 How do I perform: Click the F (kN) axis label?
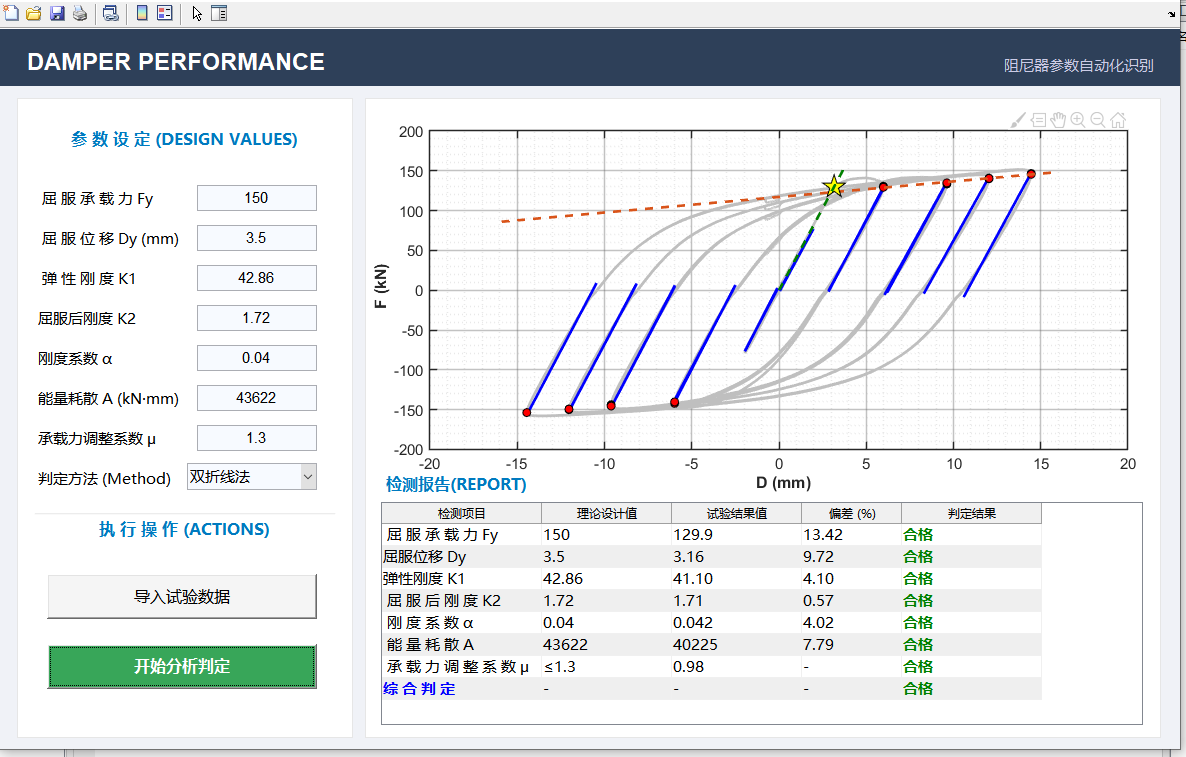pos(380,286)
